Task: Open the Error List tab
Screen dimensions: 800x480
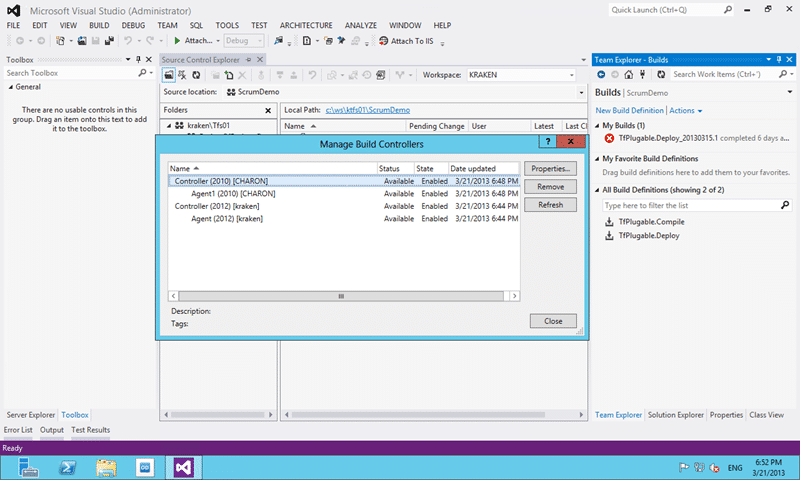Action: coord(18,430)
